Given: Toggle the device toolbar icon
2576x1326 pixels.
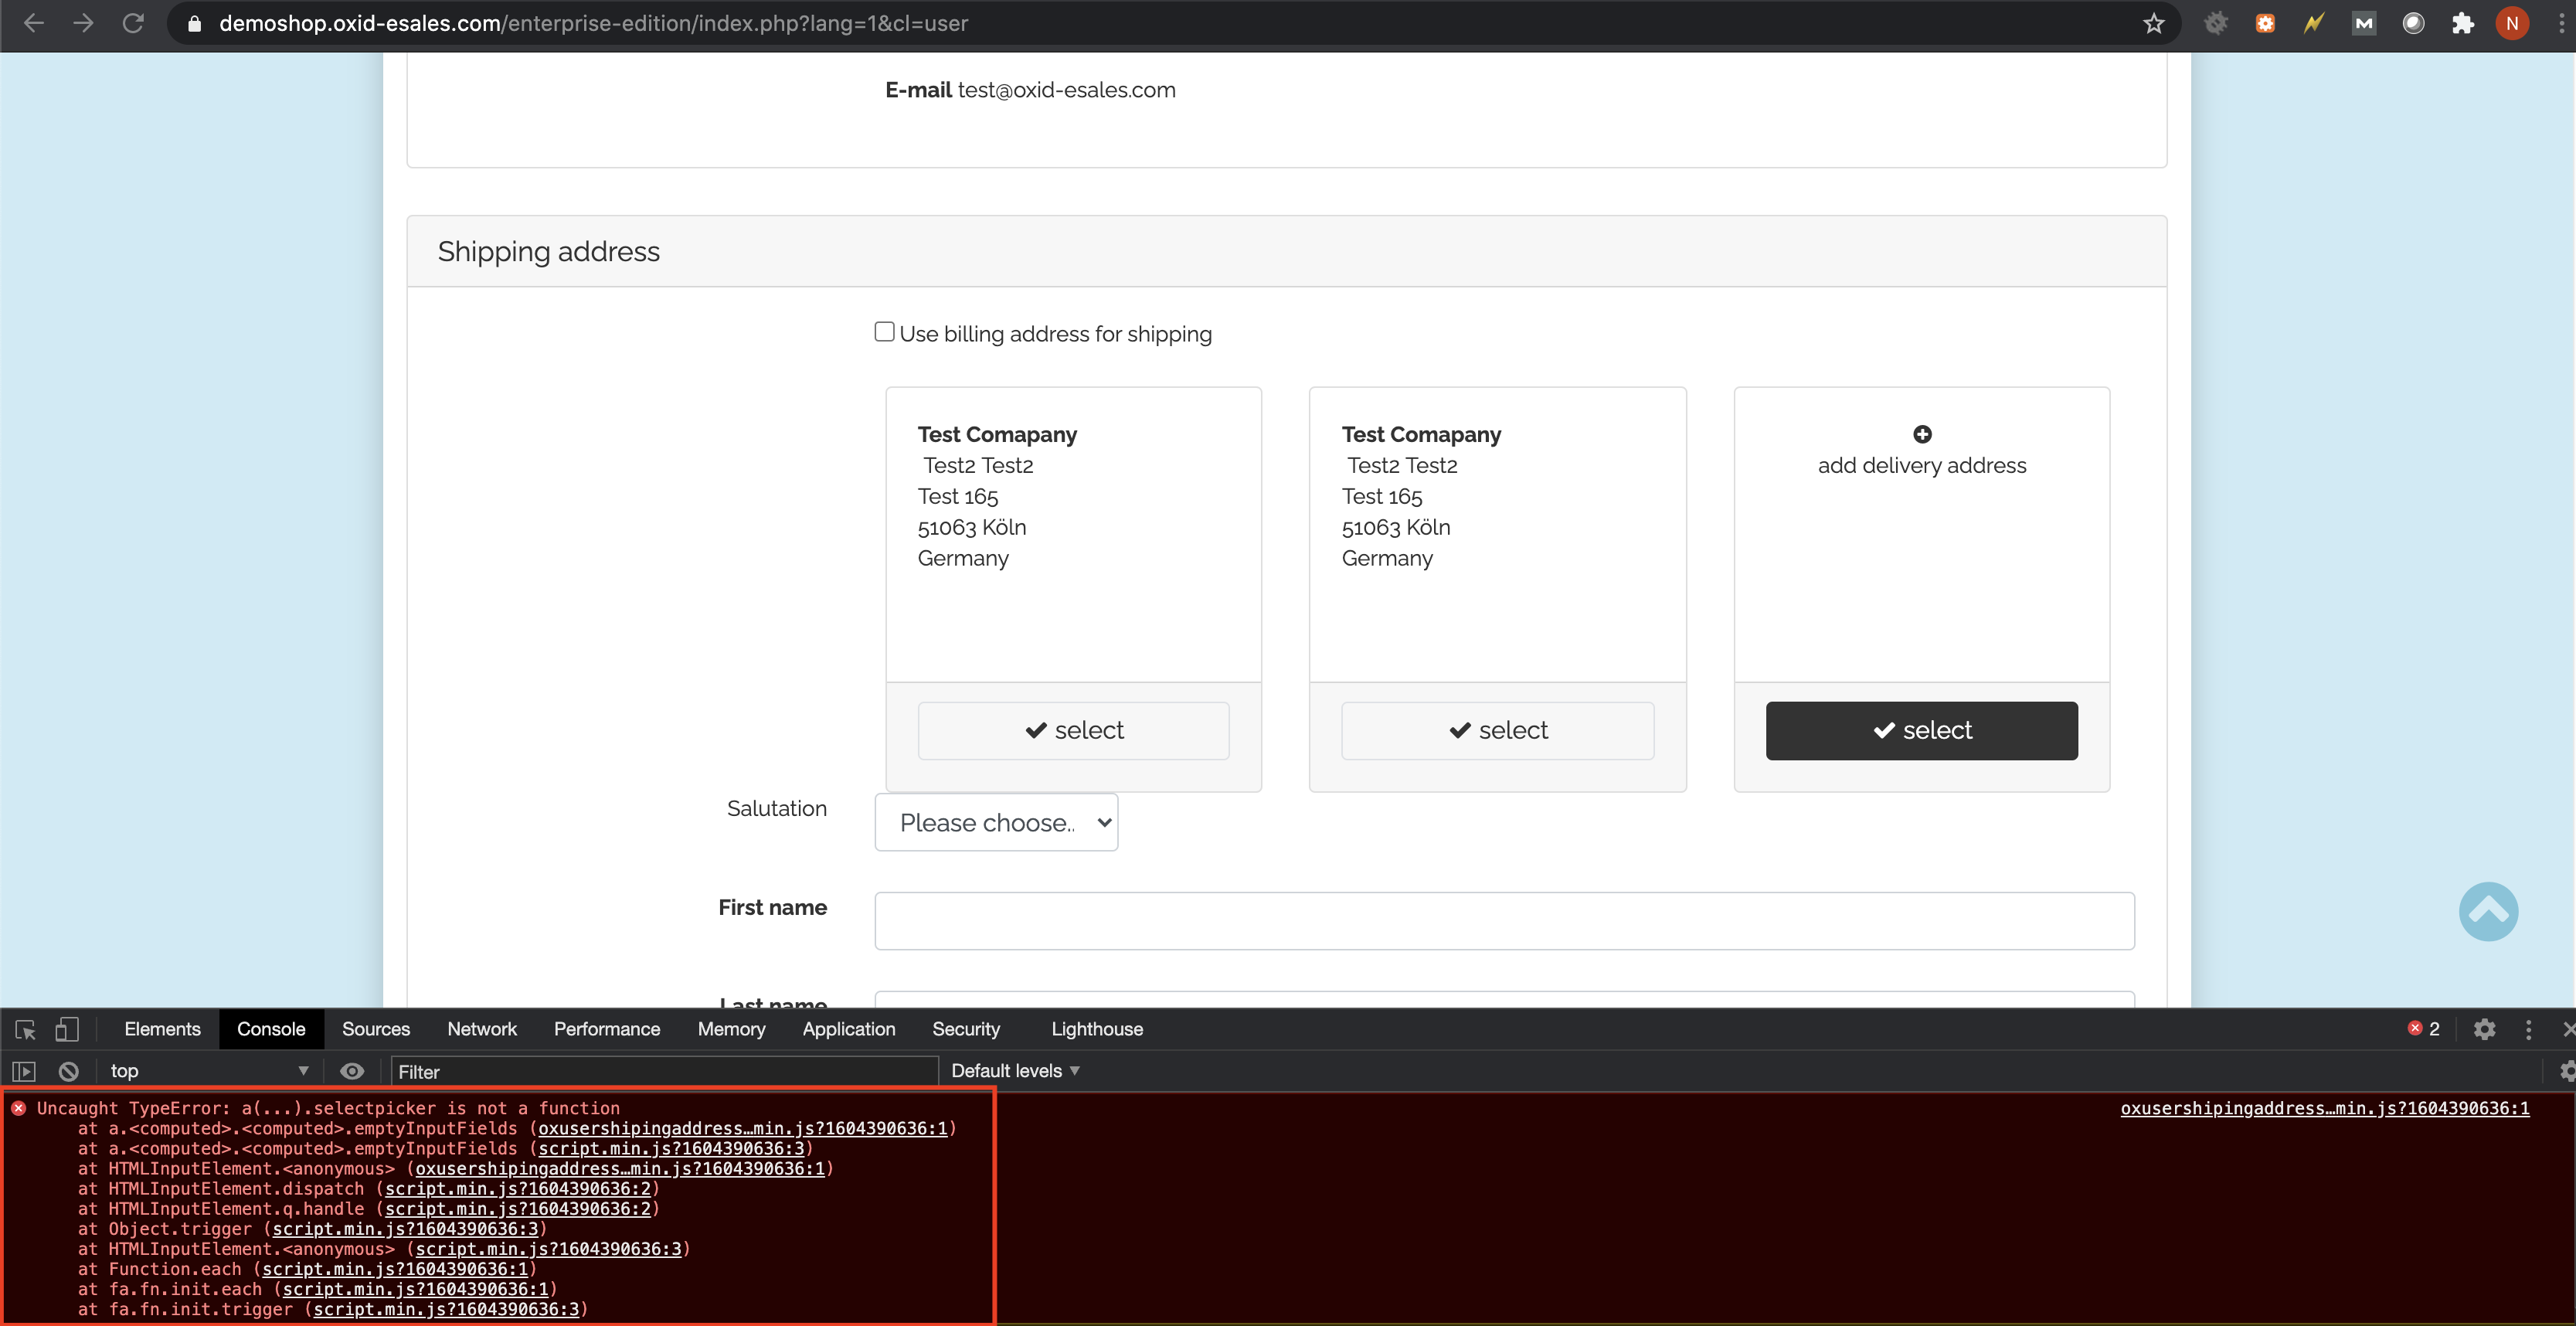Looking at the screenshot, I should coord(67,1029).
